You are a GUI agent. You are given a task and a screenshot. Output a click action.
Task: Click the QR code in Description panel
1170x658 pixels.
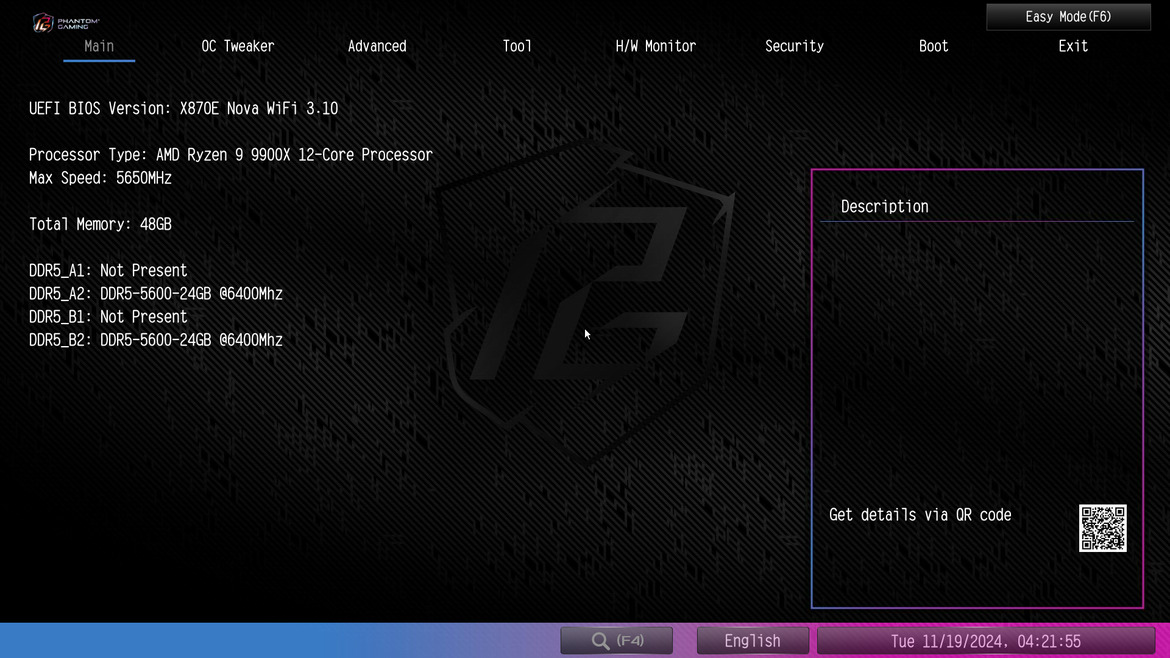click(x=1102, y=528)
